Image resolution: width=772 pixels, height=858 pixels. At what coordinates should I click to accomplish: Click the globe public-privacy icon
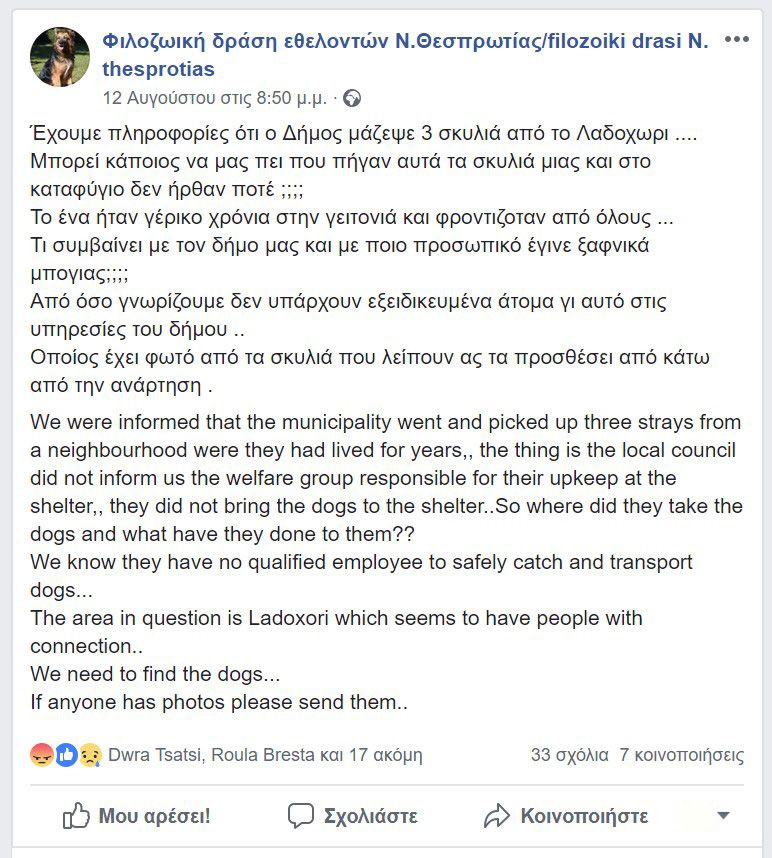pyautogui.click(x=351, y=98)
